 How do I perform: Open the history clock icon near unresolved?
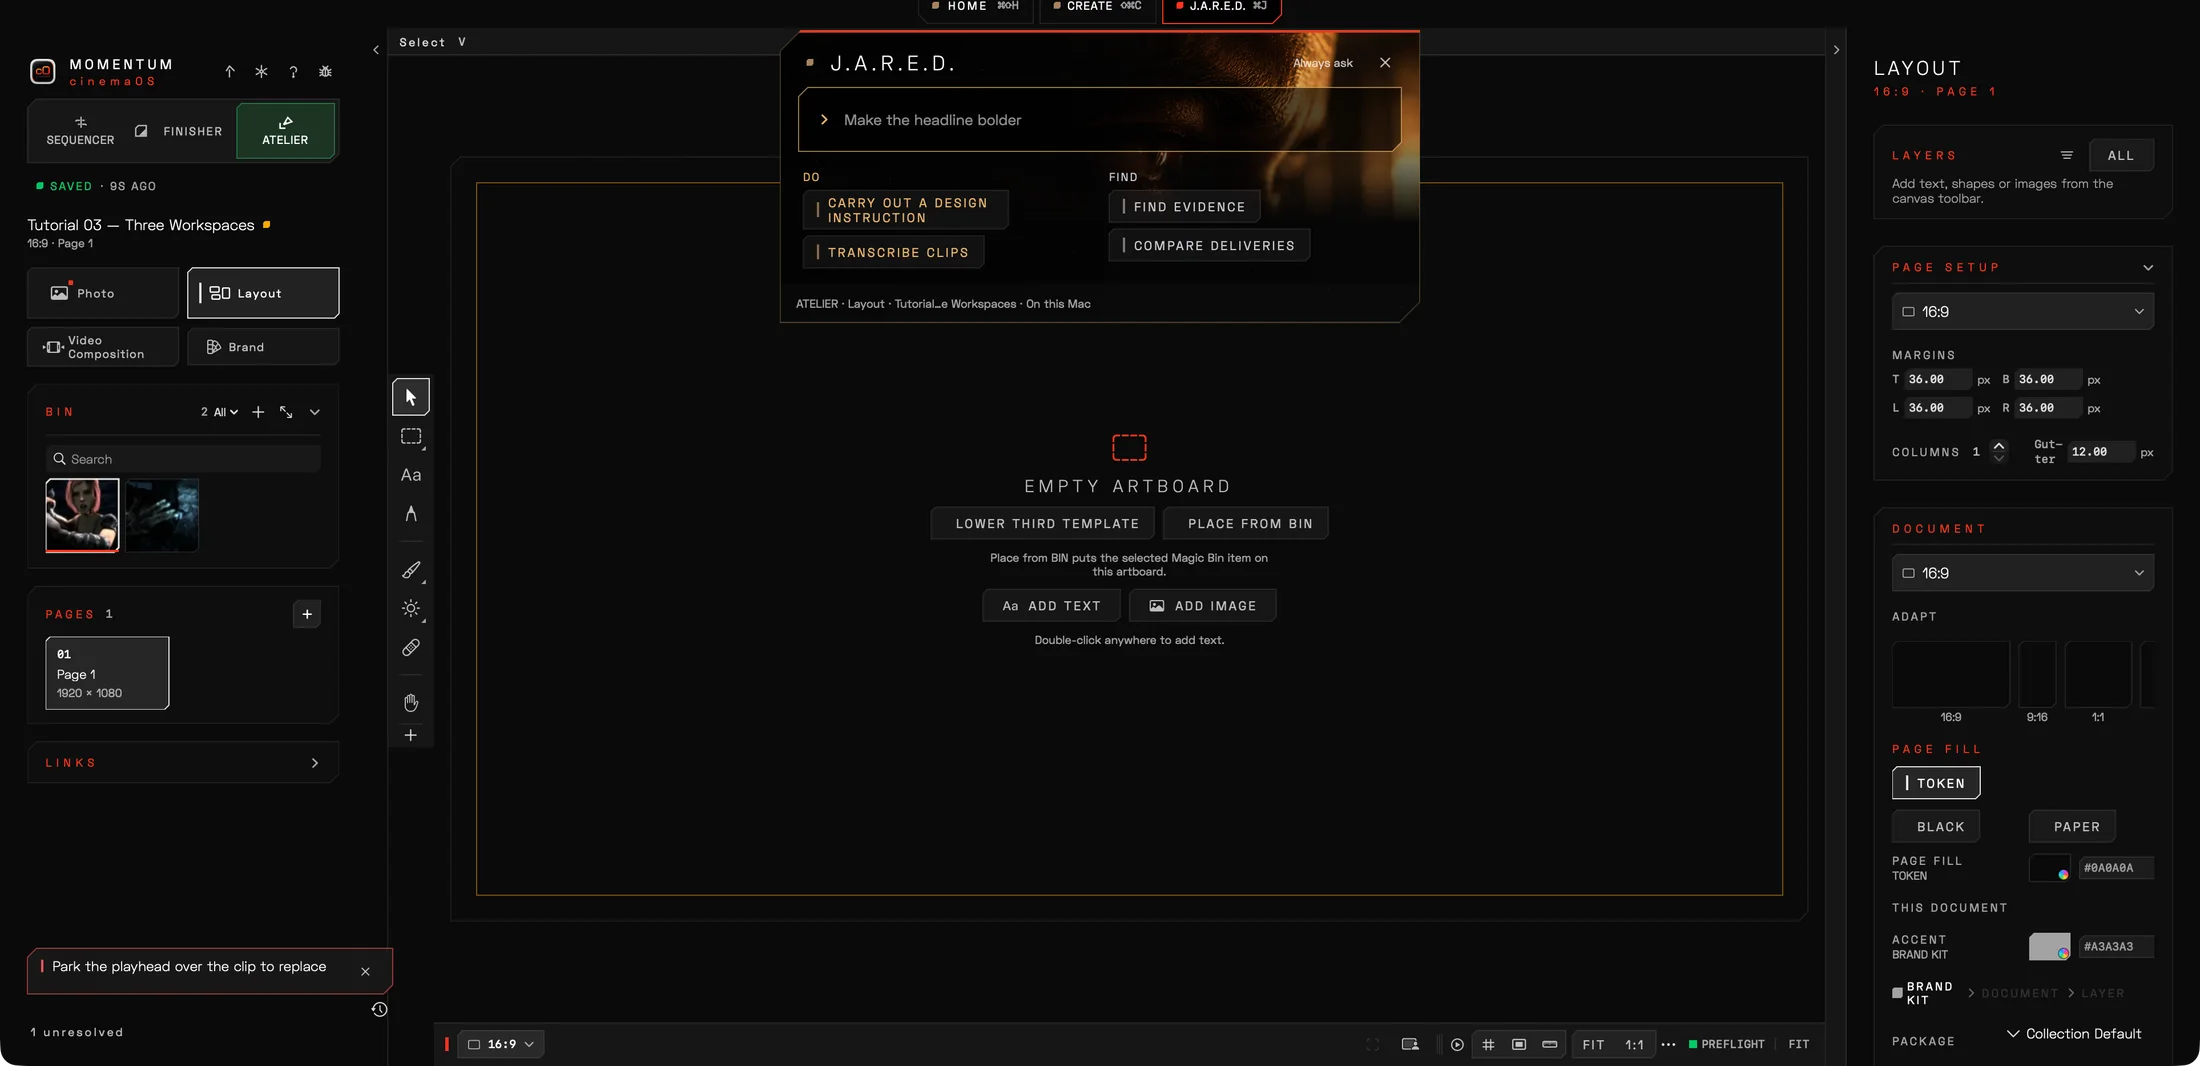pyautogui.click(x=379, y=1010)
